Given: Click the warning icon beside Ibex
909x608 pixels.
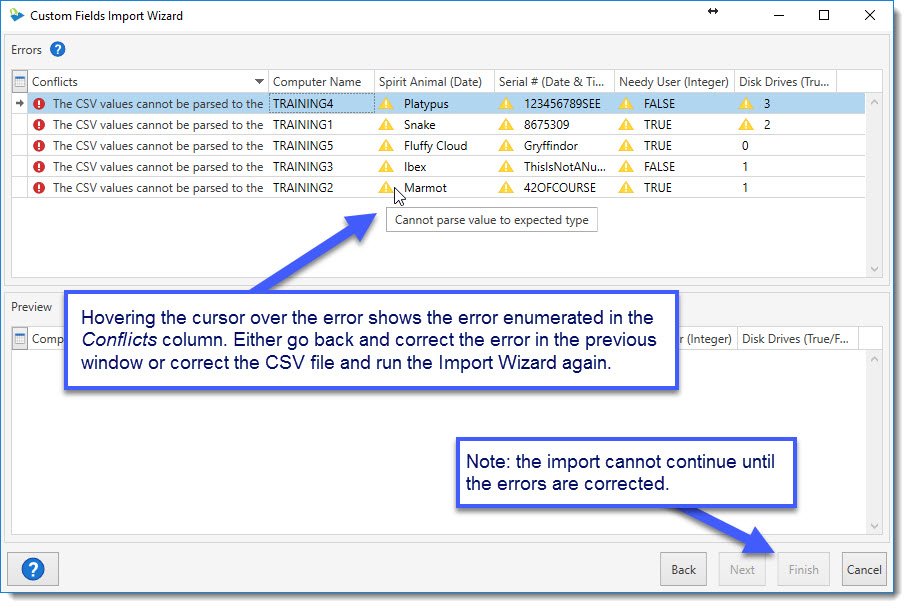Looking at the screenshot, I should point(386,167).
